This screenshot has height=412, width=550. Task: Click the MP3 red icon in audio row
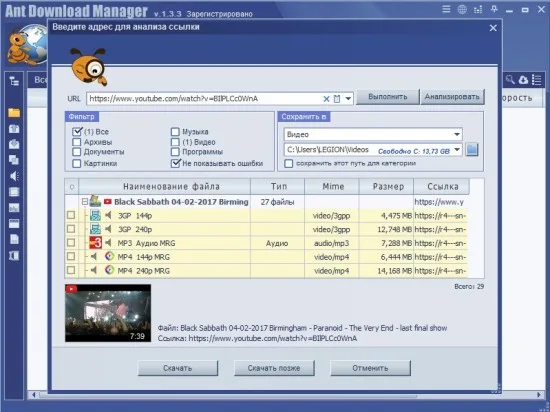pos(95,243)
